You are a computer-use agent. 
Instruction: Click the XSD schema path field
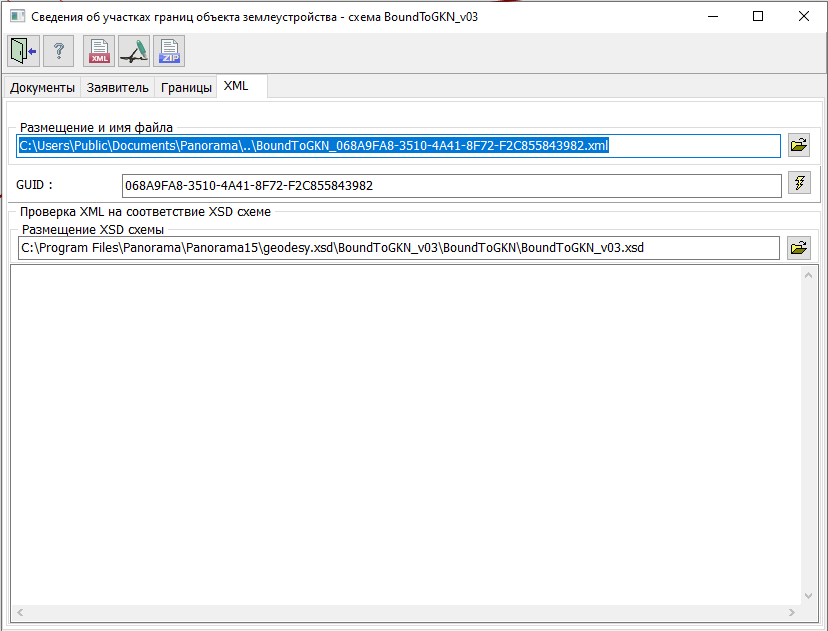click(x=398, y=248)
